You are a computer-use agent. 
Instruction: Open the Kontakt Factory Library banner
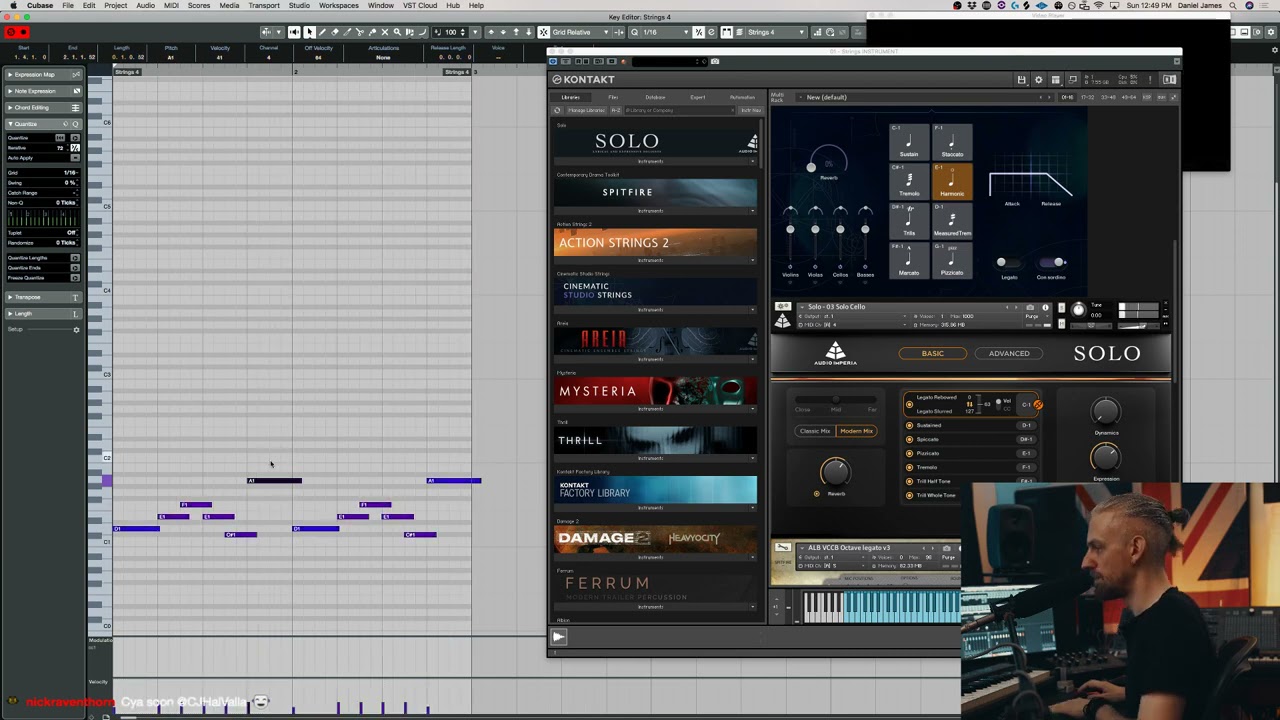pos(656,489)
